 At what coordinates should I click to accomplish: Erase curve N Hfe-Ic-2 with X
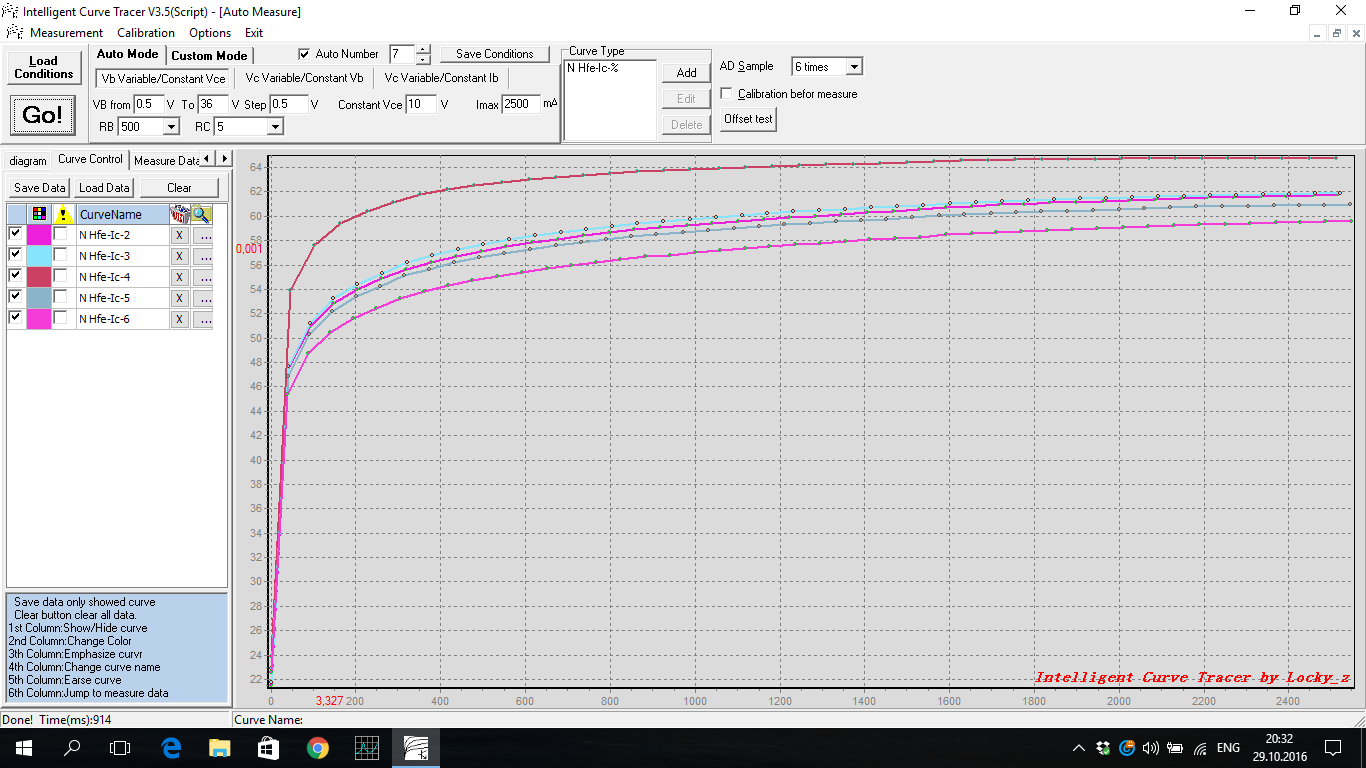pyautogui.click(x=179, y=235)
